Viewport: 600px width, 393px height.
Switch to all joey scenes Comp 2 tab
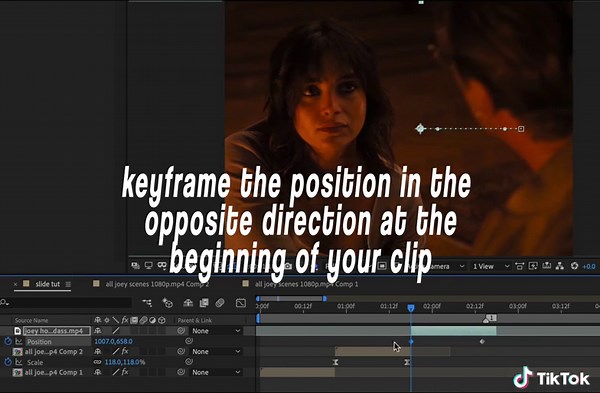click(157, 284)
